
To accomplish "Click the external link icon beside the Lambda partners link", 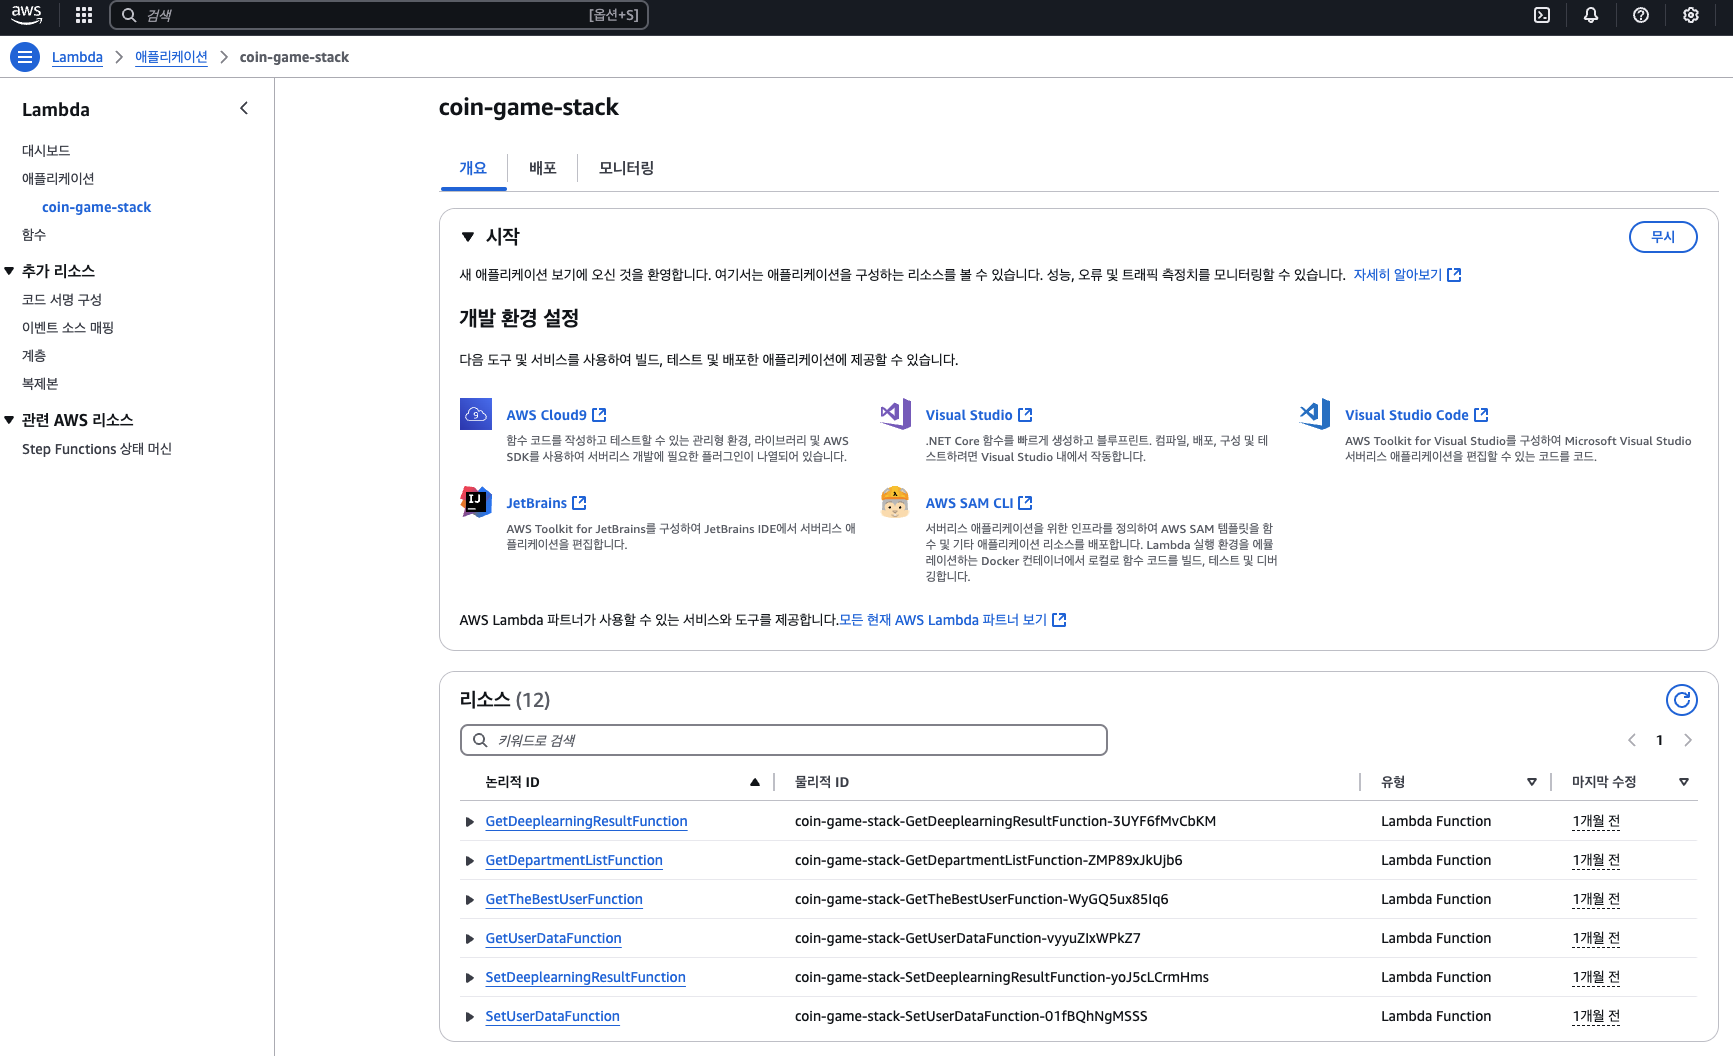I will pyautogui.click(x=1060, y=620).
